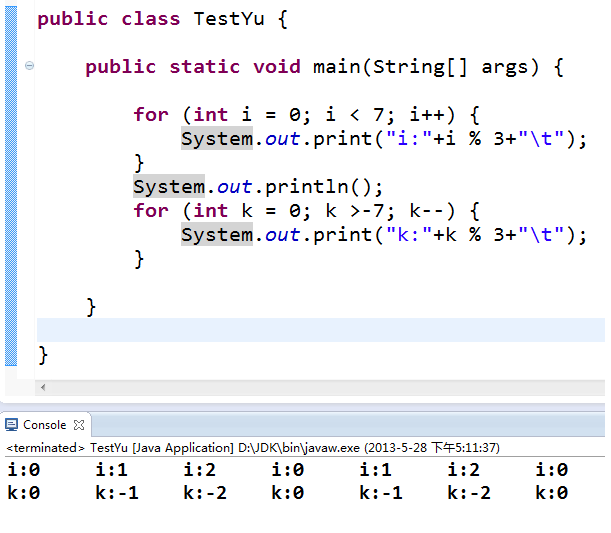Click the Console monitor icon
This screenshot has height=533, width=611.
(11, 425)
